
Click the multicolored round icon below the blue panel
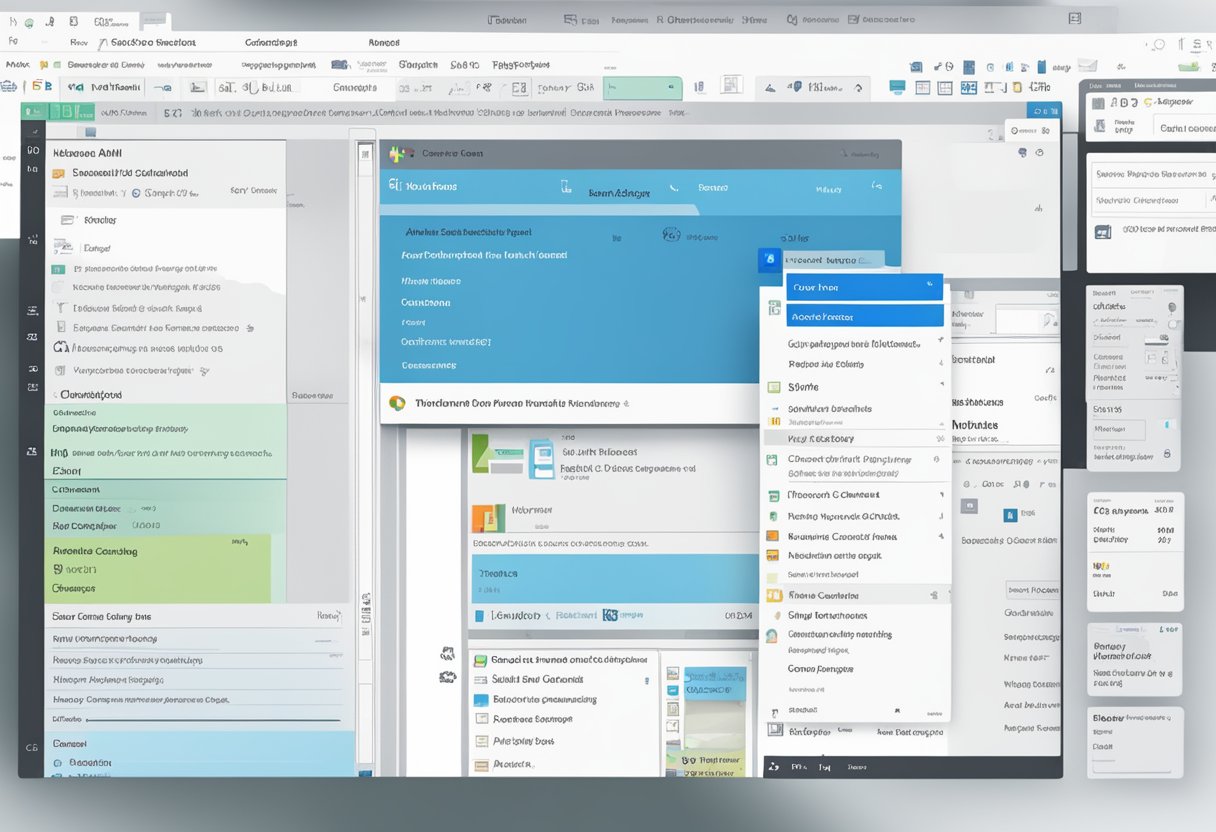[397, 404]
